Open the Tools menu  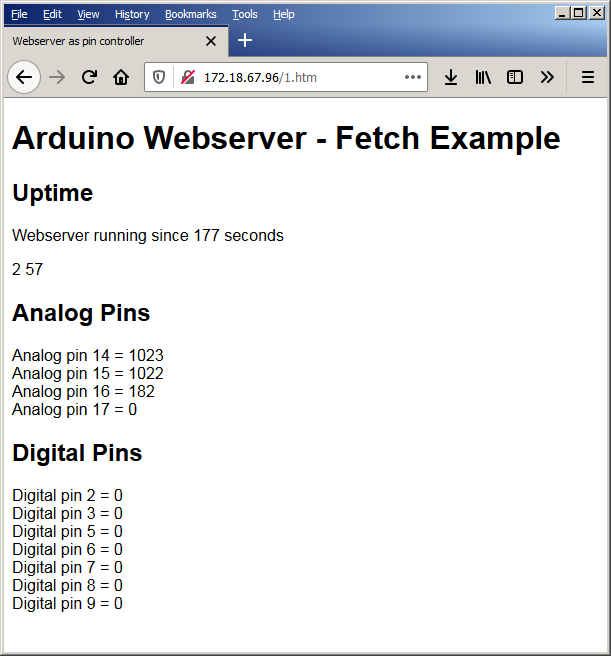244,14
